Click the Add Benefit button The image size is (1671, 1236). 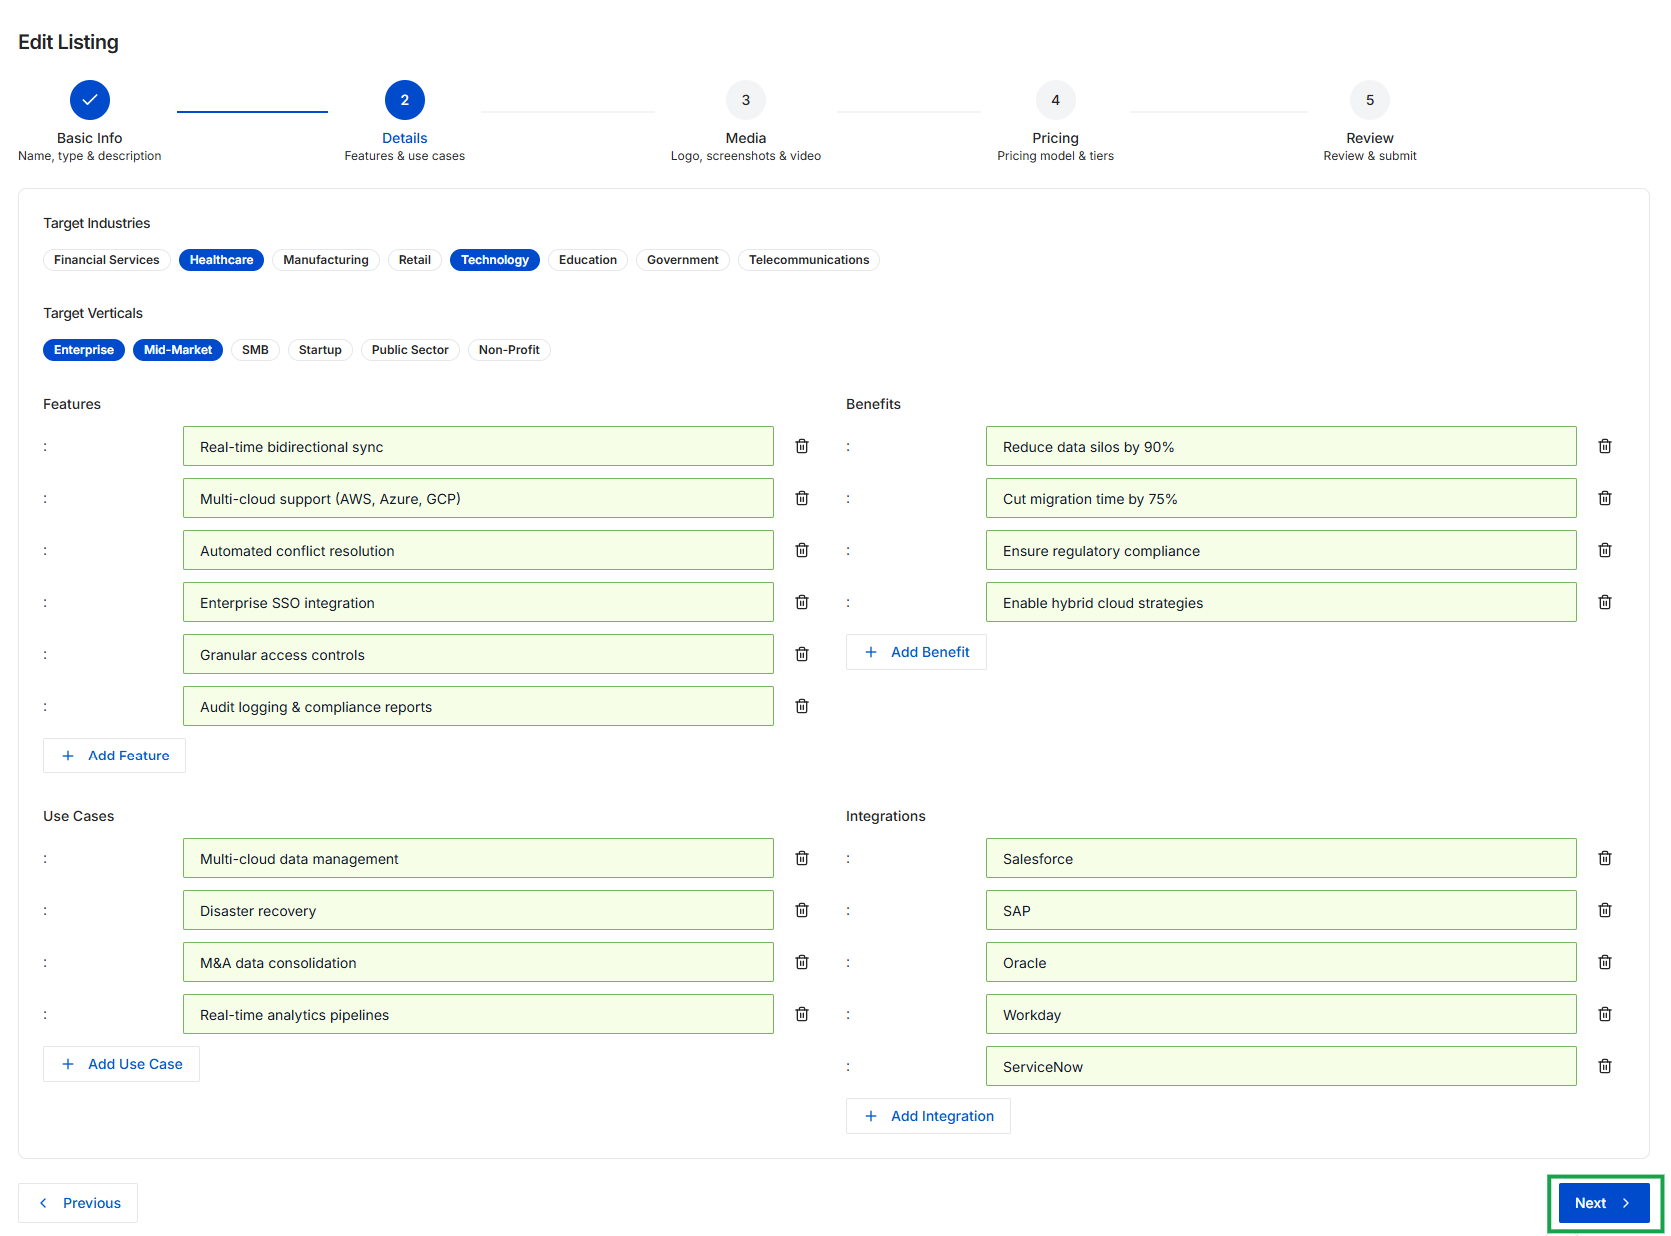pyautogui.click(x=916, y=652)
